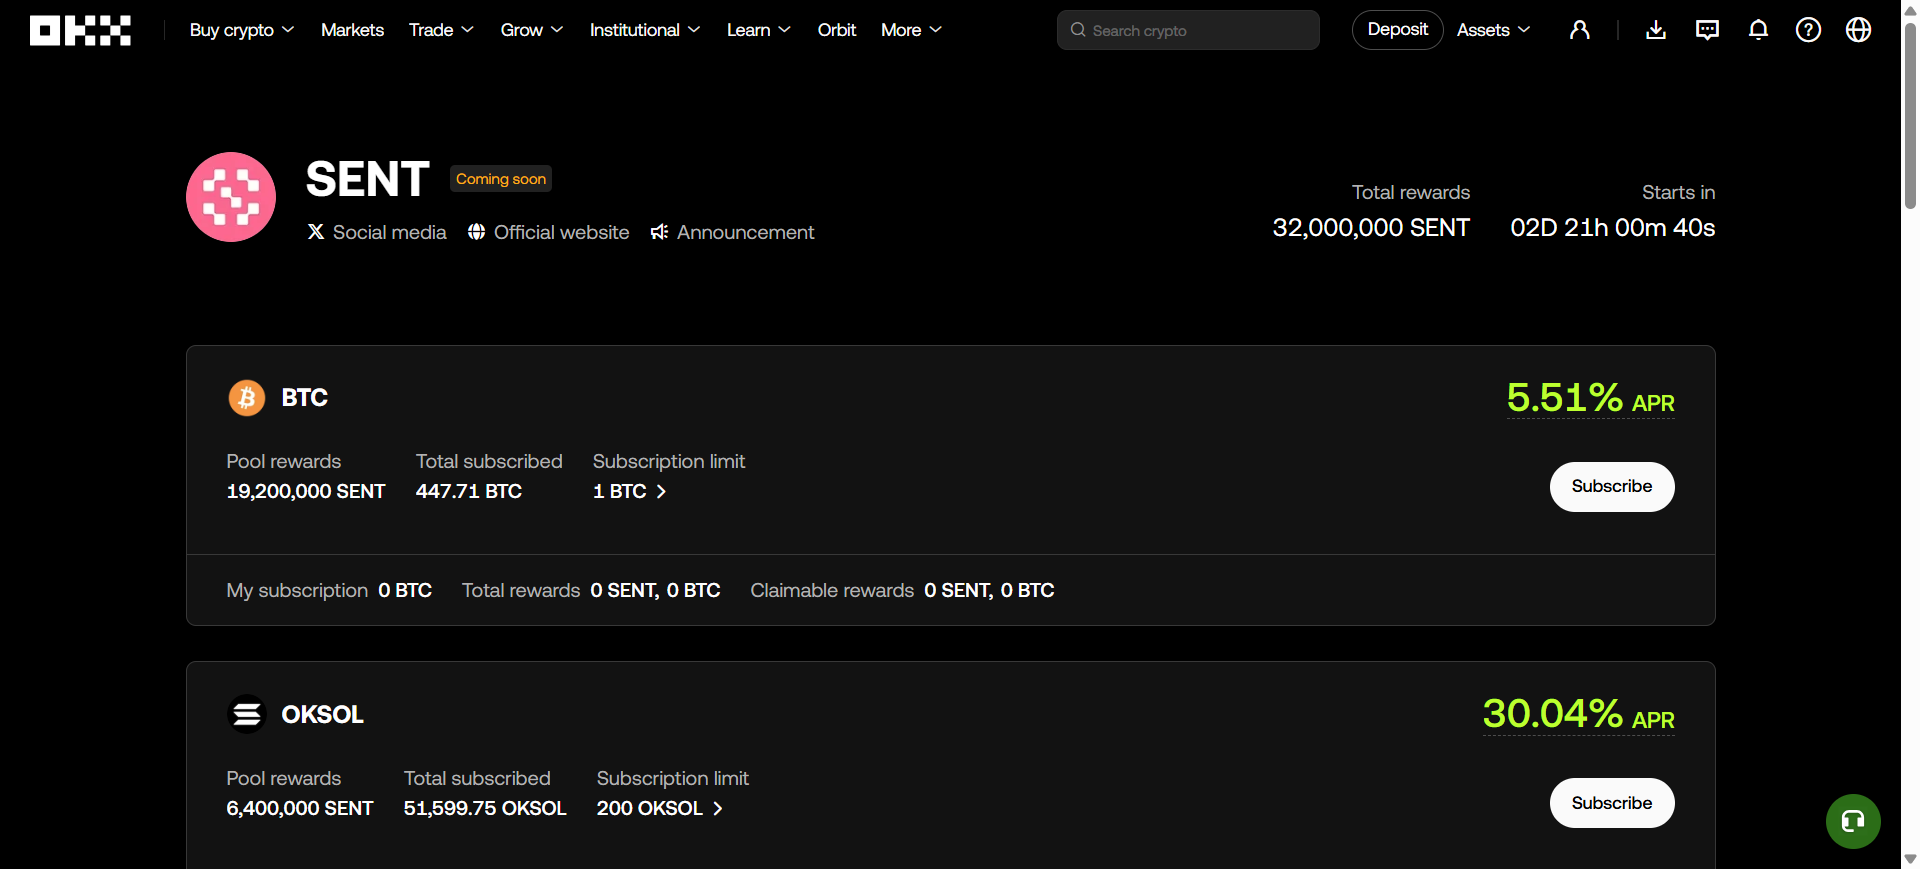The image size is (1920, 869).
Task: Open the language globe icon
Action: point(1858,30)
